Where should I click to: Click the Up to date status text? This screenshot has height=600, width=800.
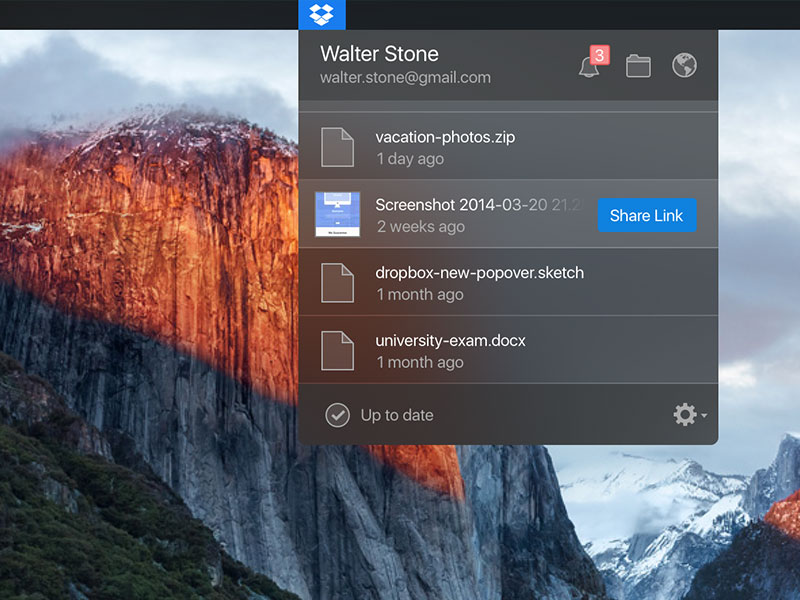pos(396,414)
